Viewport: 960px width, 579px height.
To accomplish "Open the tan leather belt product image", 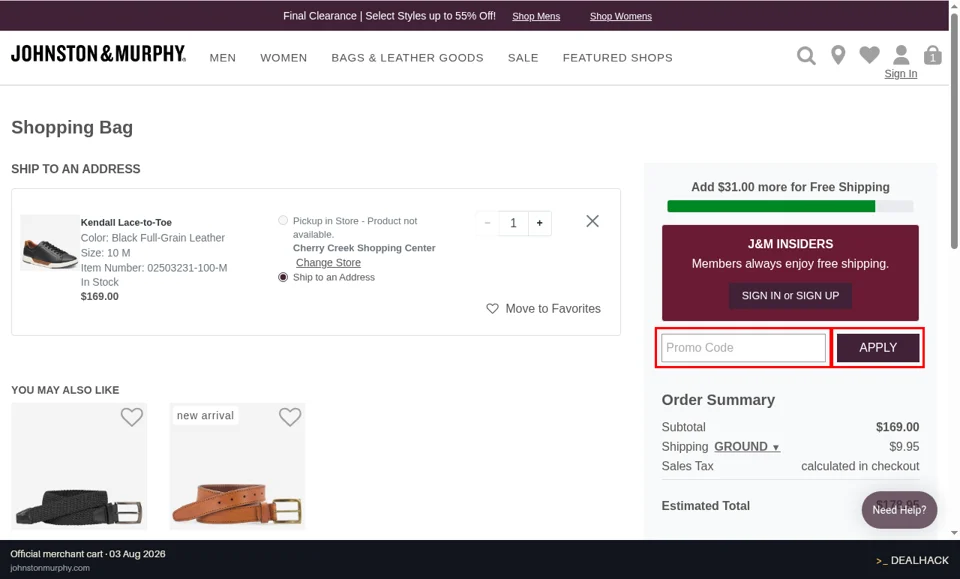I will pyautogui.click(x=238, y=466).
